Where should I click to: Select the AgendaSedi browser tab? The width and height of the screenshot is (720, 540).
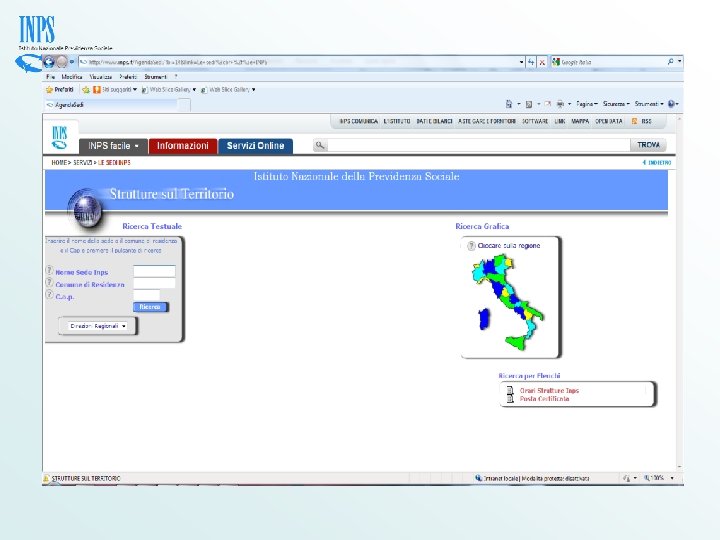point(111,105)
